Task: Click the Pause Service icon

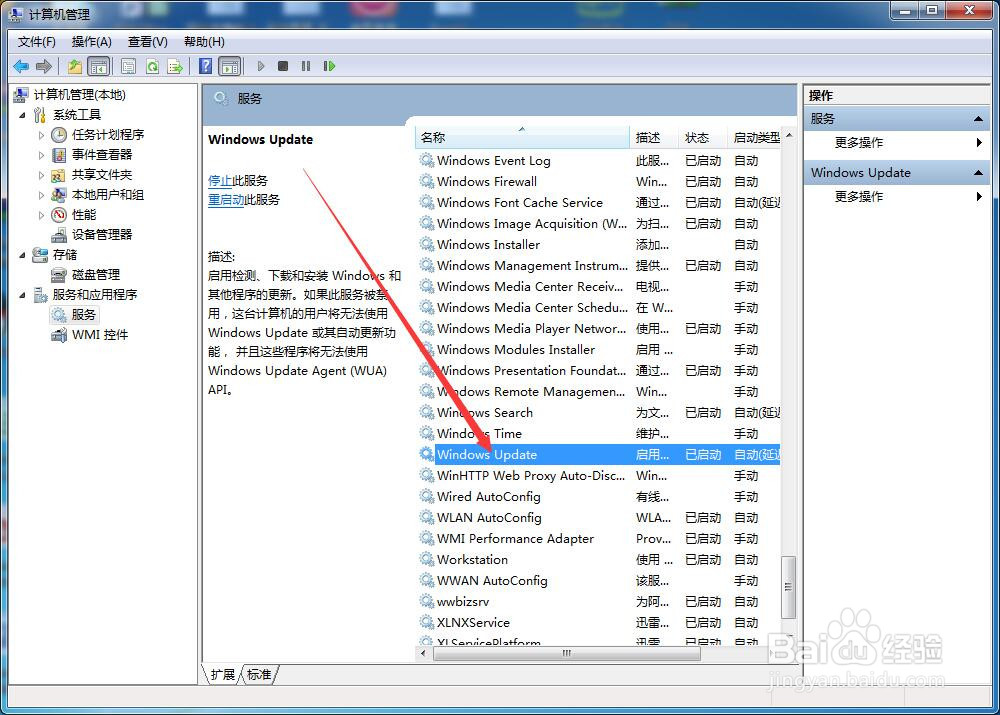Action: 306,66
